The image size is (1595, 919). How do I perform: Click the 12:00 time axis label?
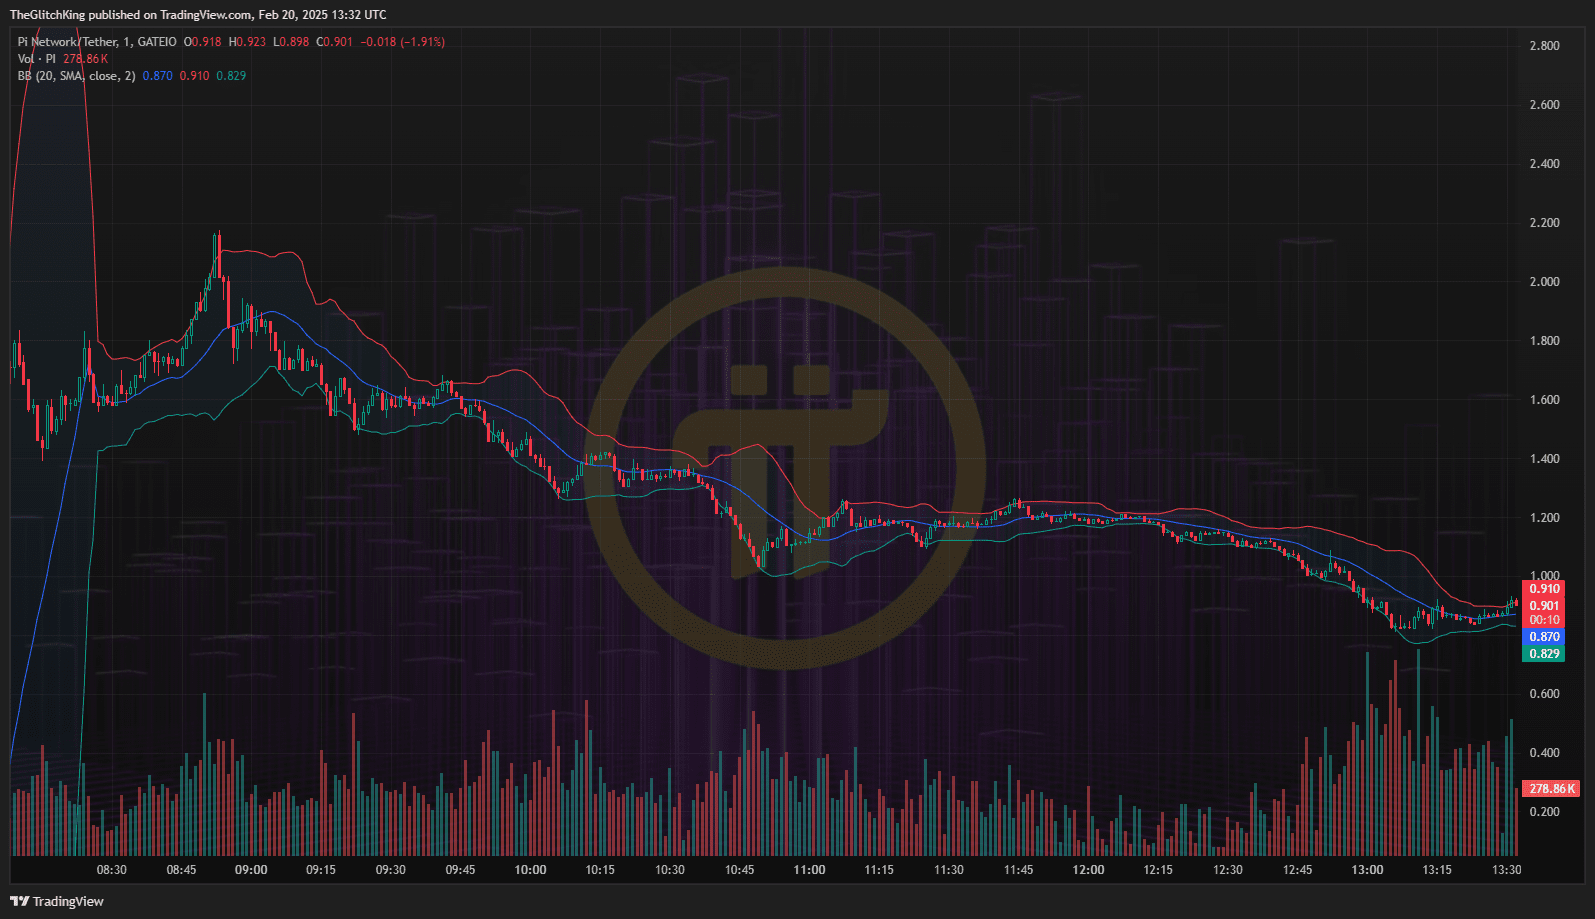1088,870
